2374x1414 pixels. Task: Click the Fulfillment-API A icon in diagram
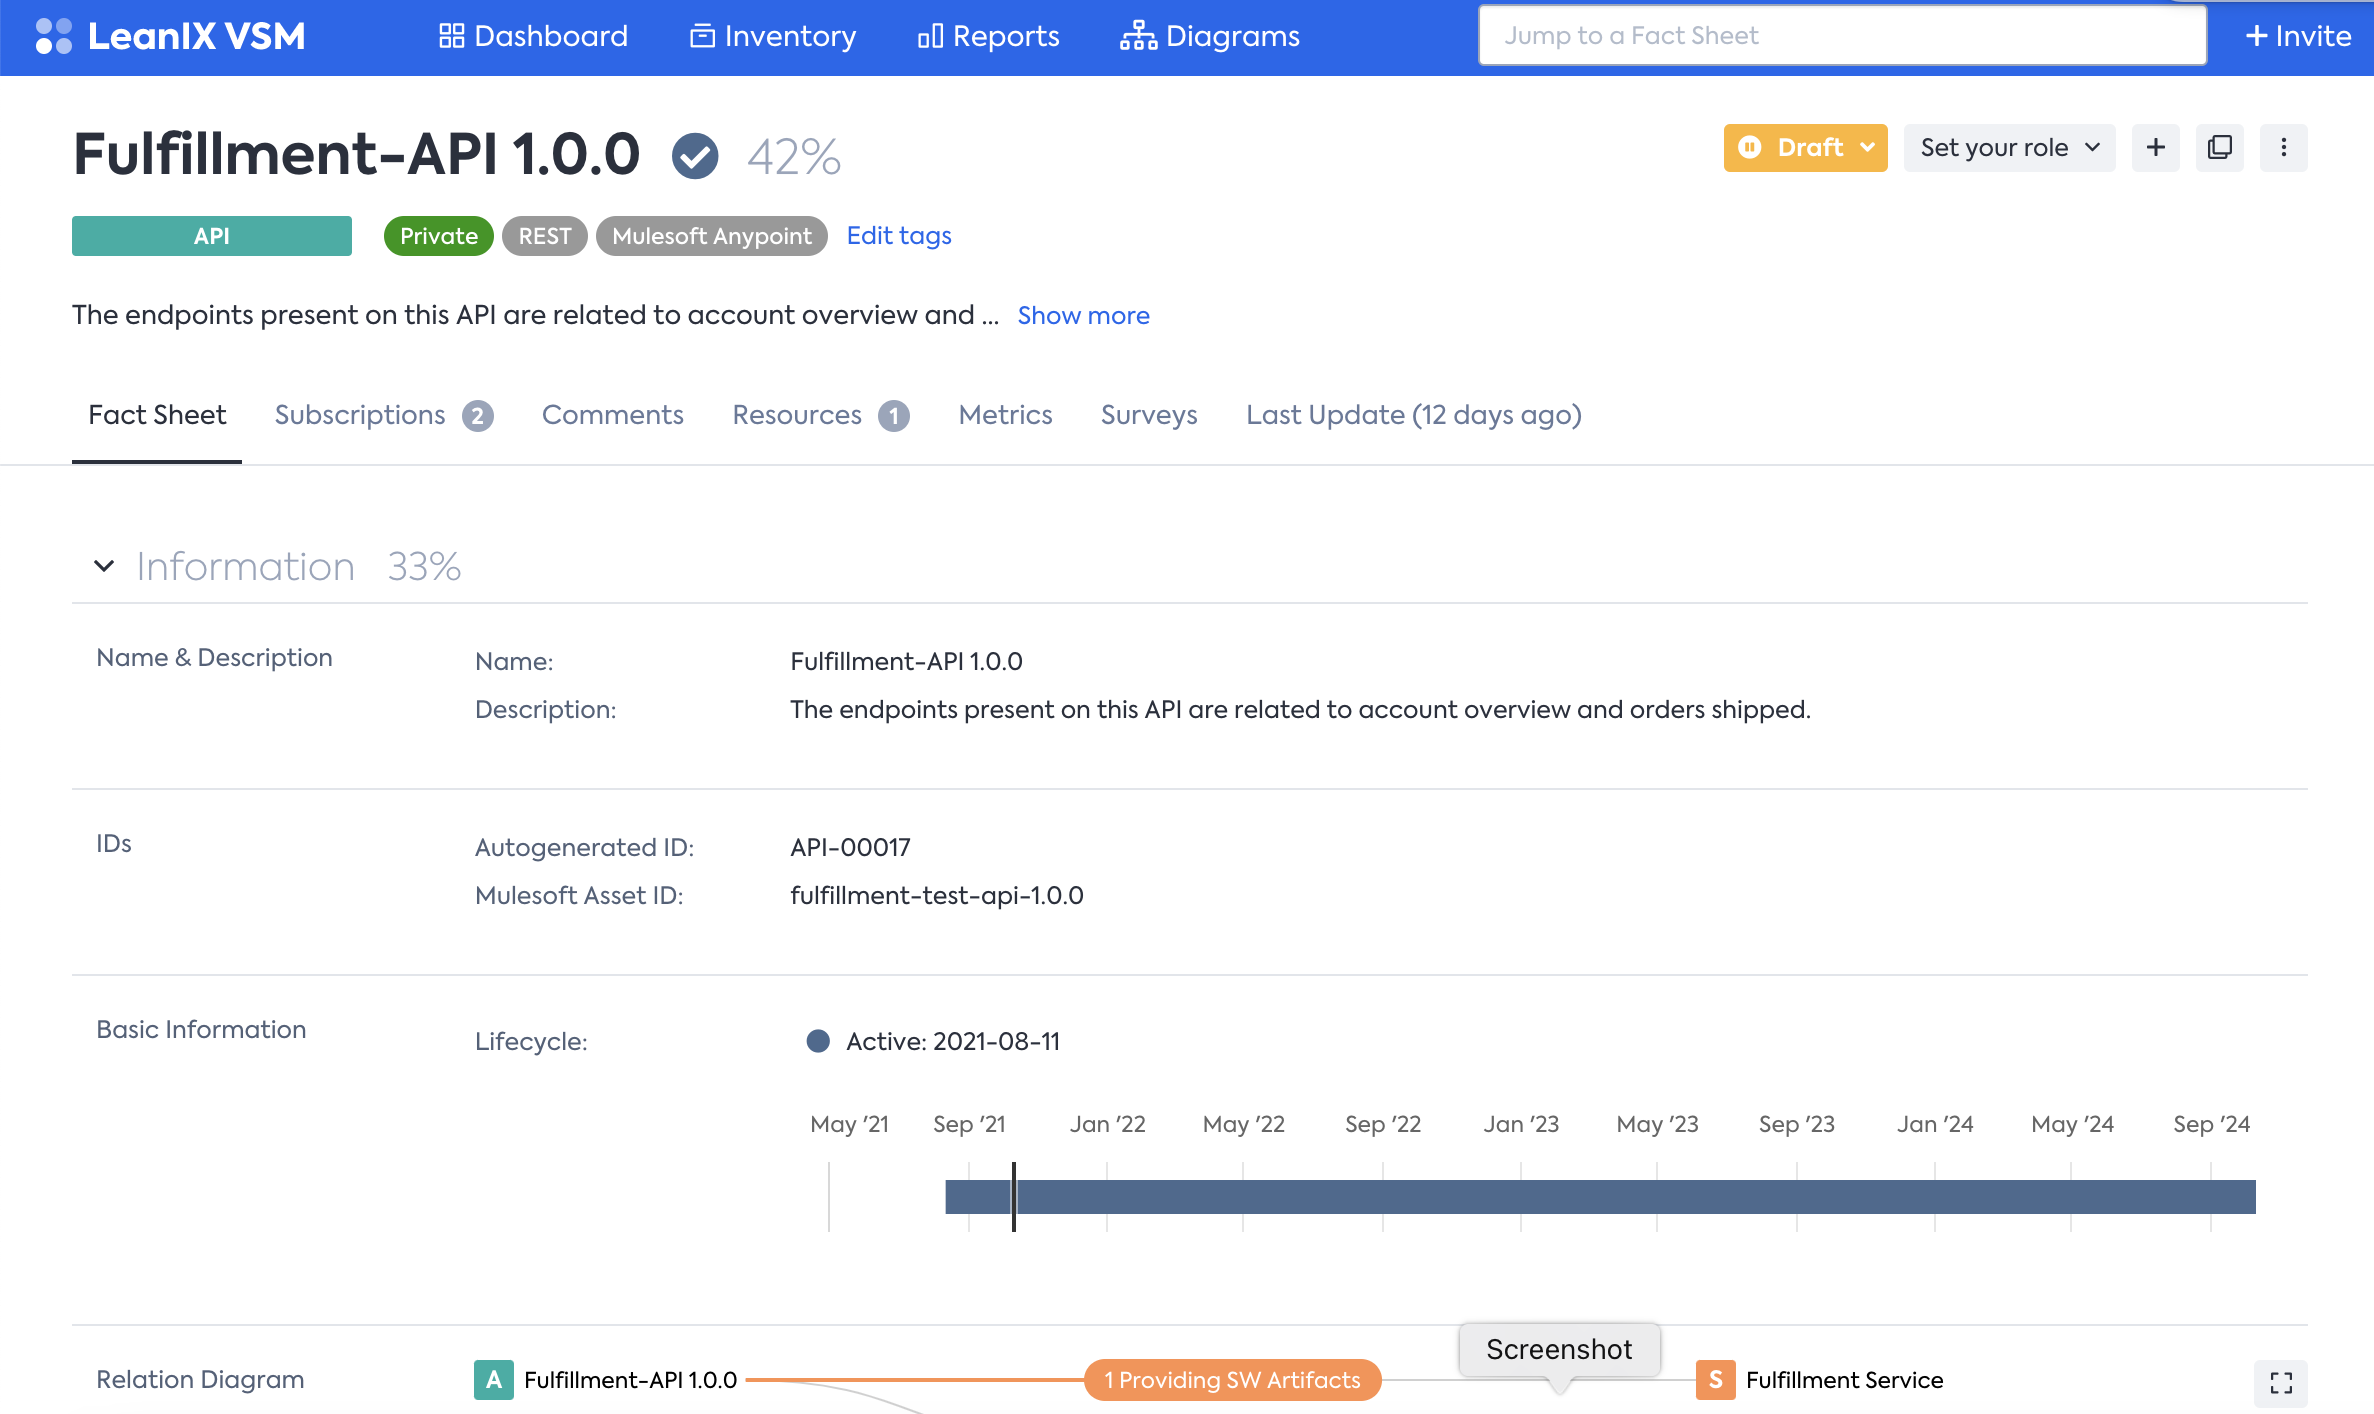pyautogui.click(x=493, y=1380)
